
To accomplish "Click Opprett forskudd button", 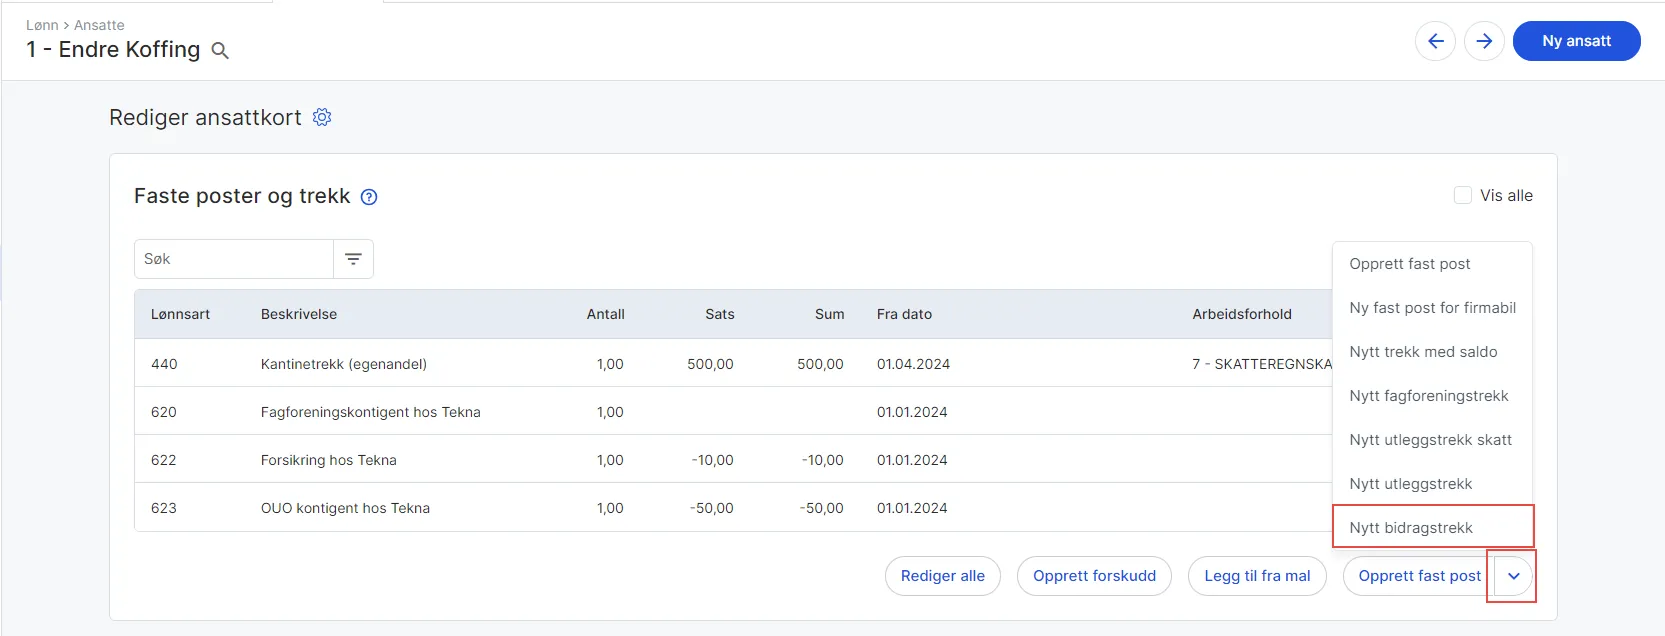I will [1094, 576].
